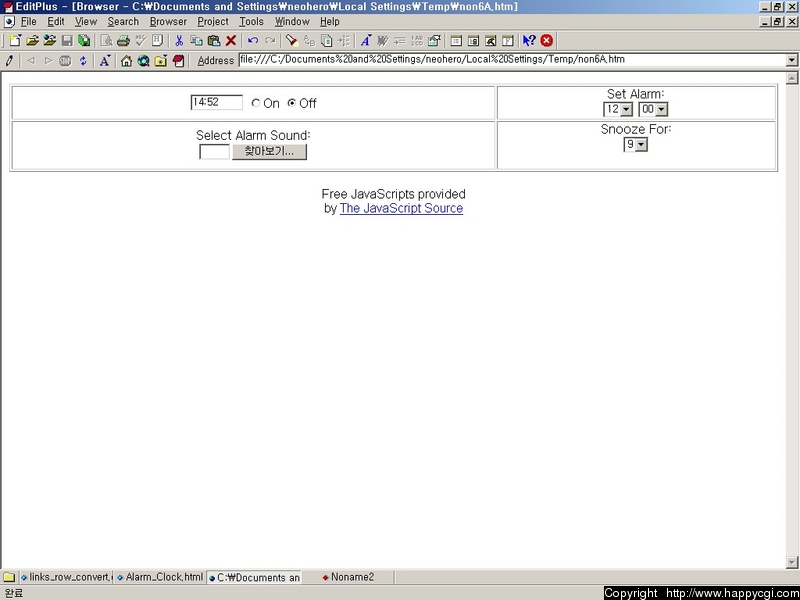Click the Paste clipboard icon

pyautogui.click(x=214, y=40)
